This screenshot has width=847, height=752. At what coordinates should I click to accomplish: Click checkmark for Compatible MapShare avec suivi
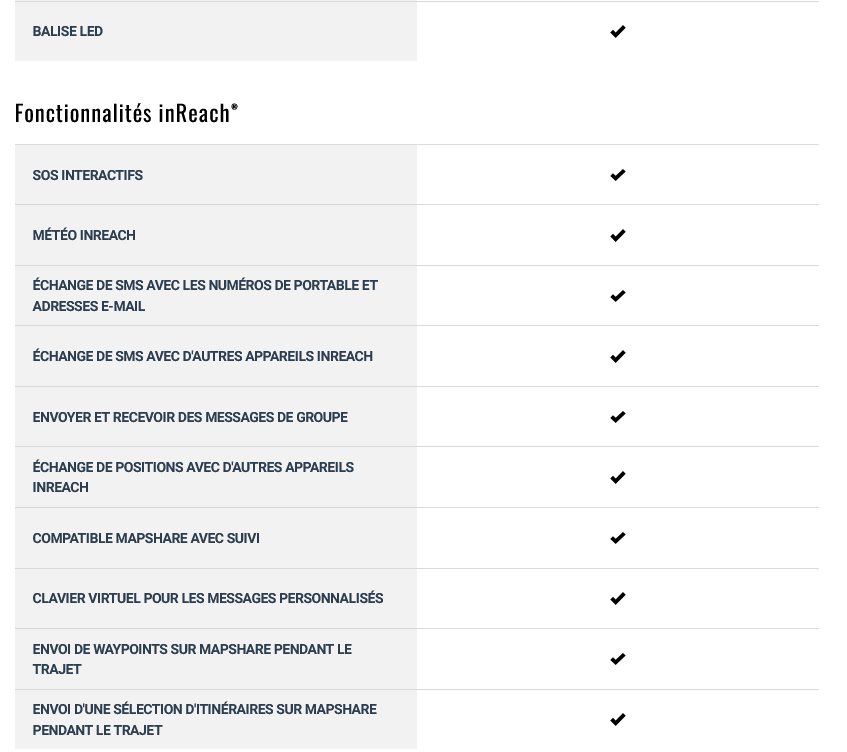point(617,538)
